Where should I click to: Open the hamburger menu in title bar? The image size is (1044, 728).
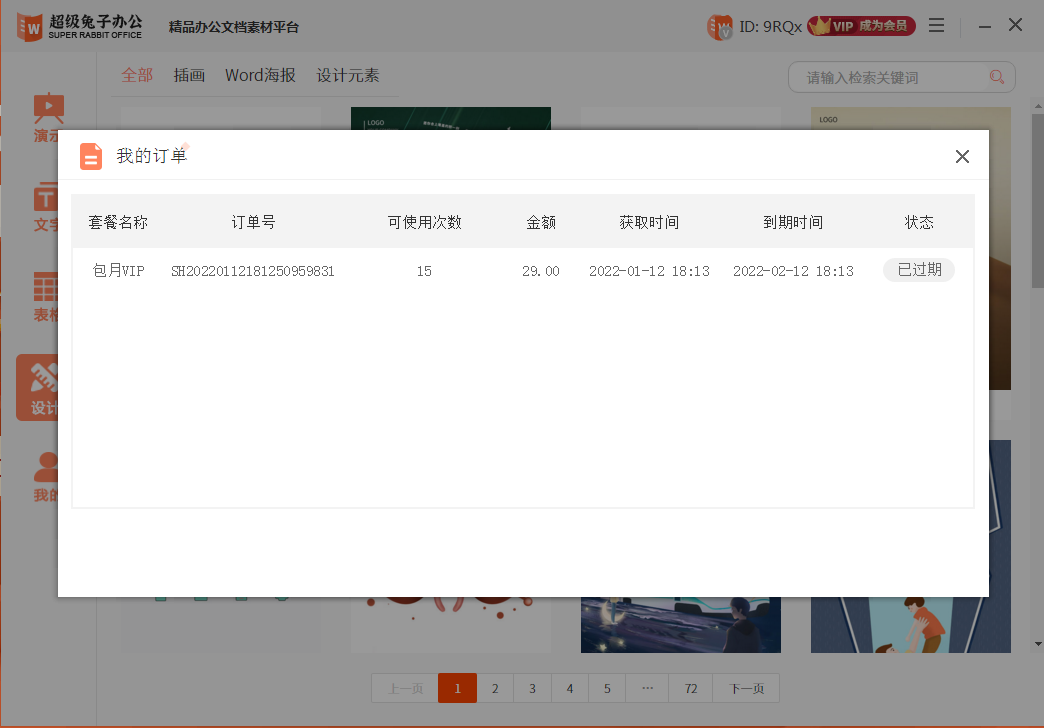[x=936, y=25]
